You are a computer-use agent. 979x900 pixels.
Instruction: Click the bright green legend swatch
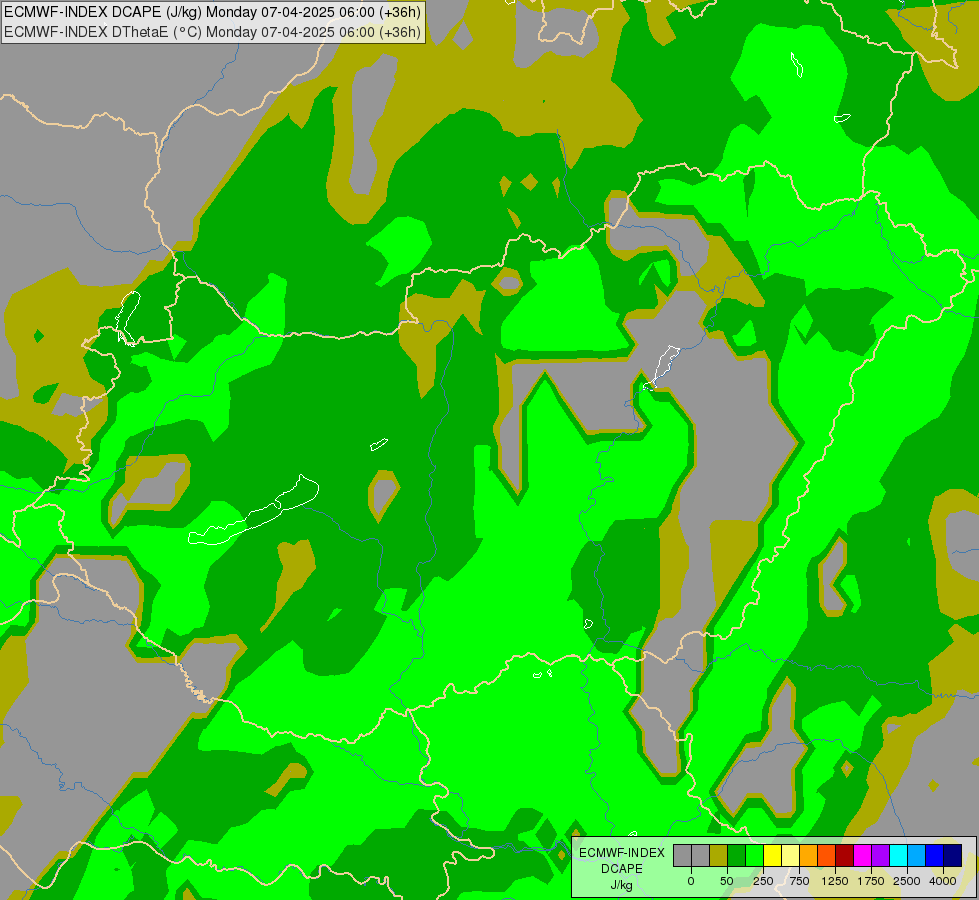pyautogui.click(x=754, y=855)
